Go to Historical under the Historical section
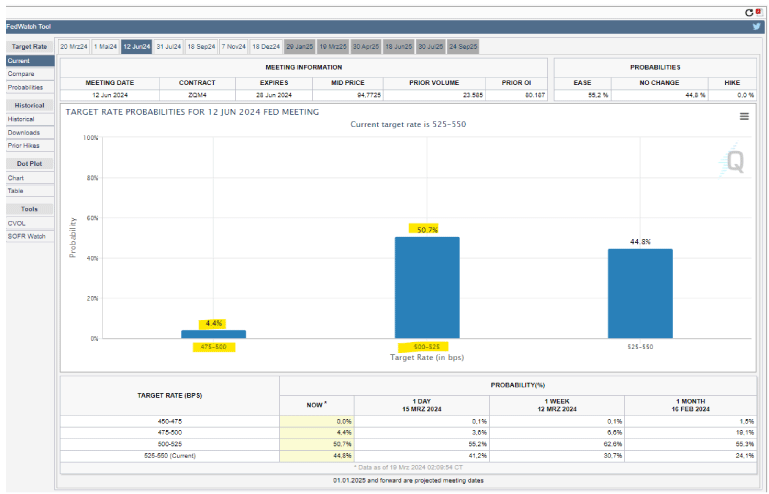 (21, 119)
